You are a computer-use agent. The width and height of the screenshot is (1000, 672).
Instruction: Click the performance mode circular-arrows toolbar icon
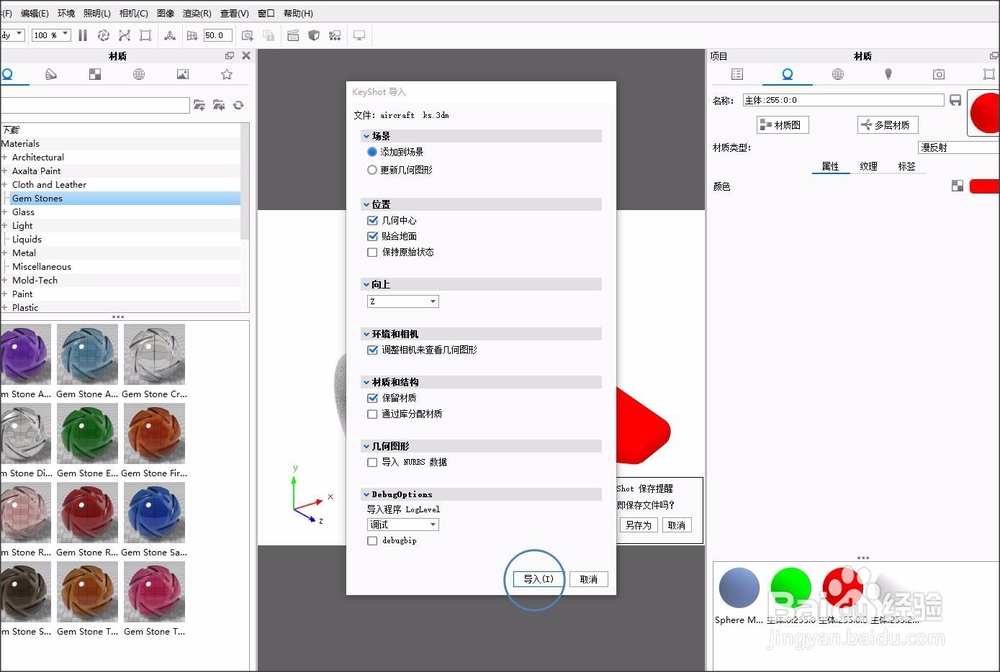pyautogui.click(x=103, y=35)
